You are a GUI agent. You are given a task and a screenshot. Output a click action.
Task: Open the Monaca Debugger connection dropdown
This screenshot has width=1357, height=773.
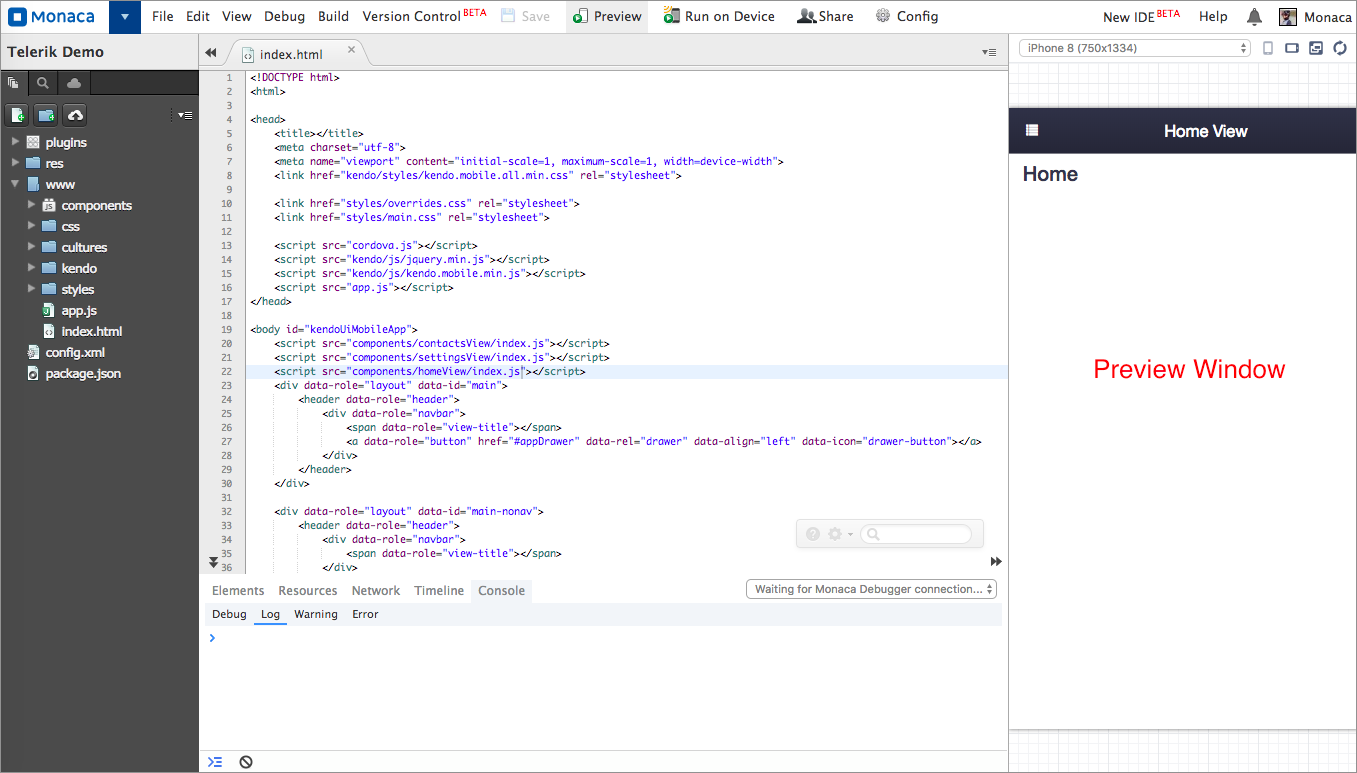tap(871, 589)
